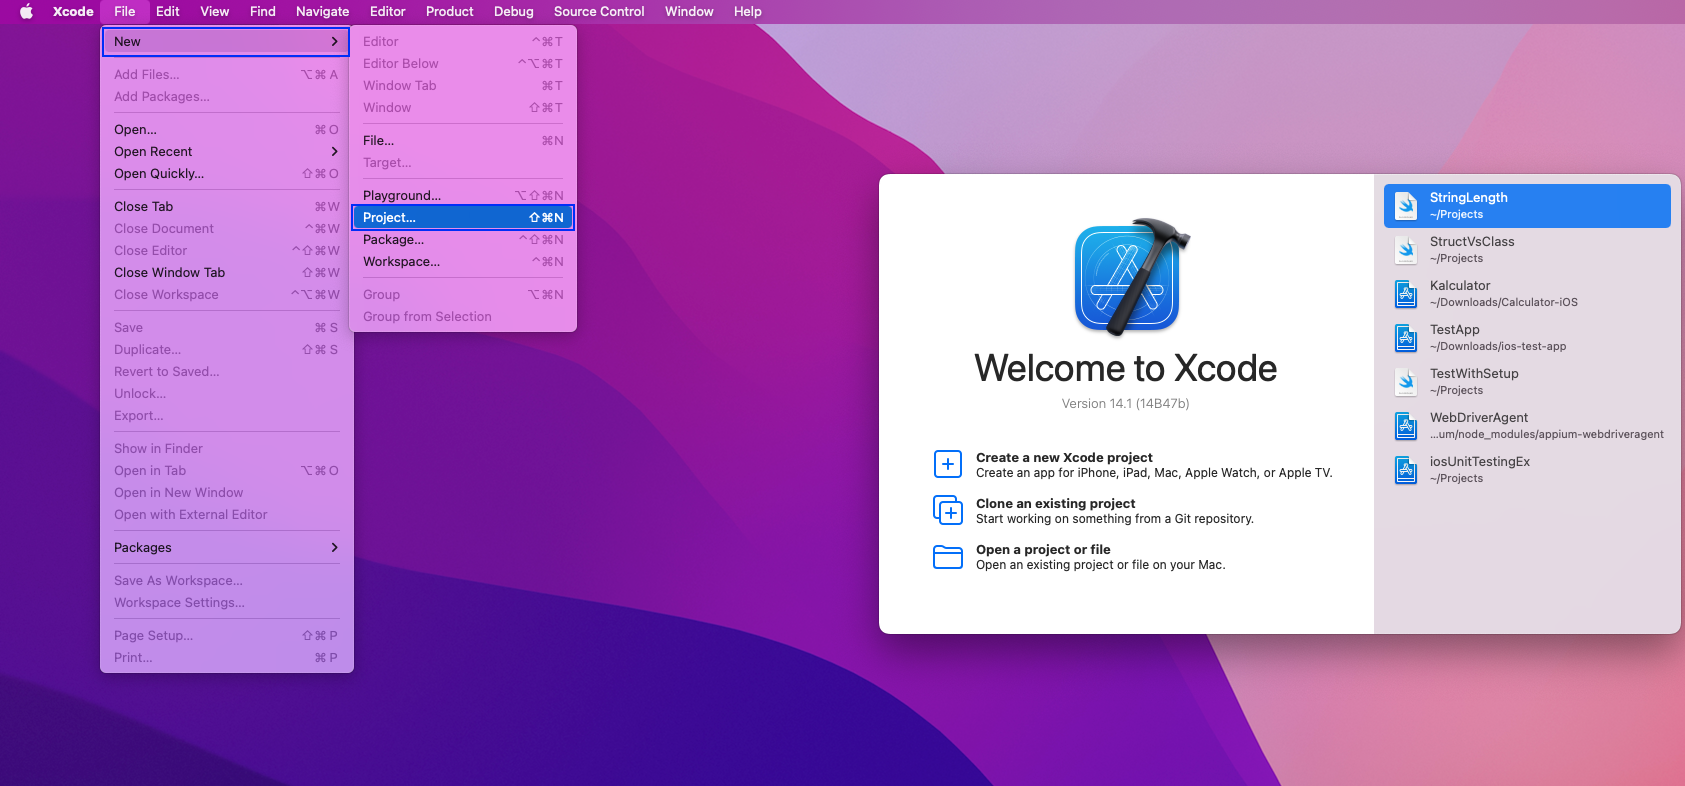Open the Navigate menu
Viewport: 1685px width, 786px height.
tap(323, 12)
